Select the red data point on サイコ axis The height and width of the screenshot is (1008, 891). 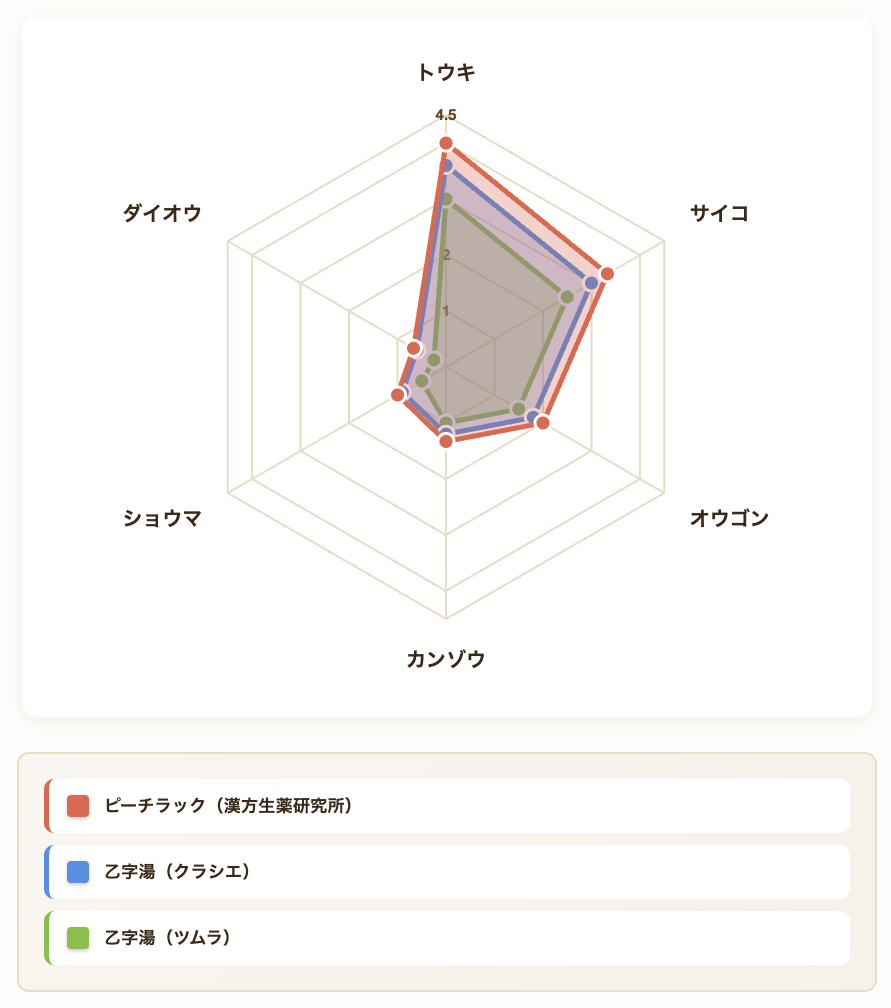pyautogui.click(x=607, y=274)
